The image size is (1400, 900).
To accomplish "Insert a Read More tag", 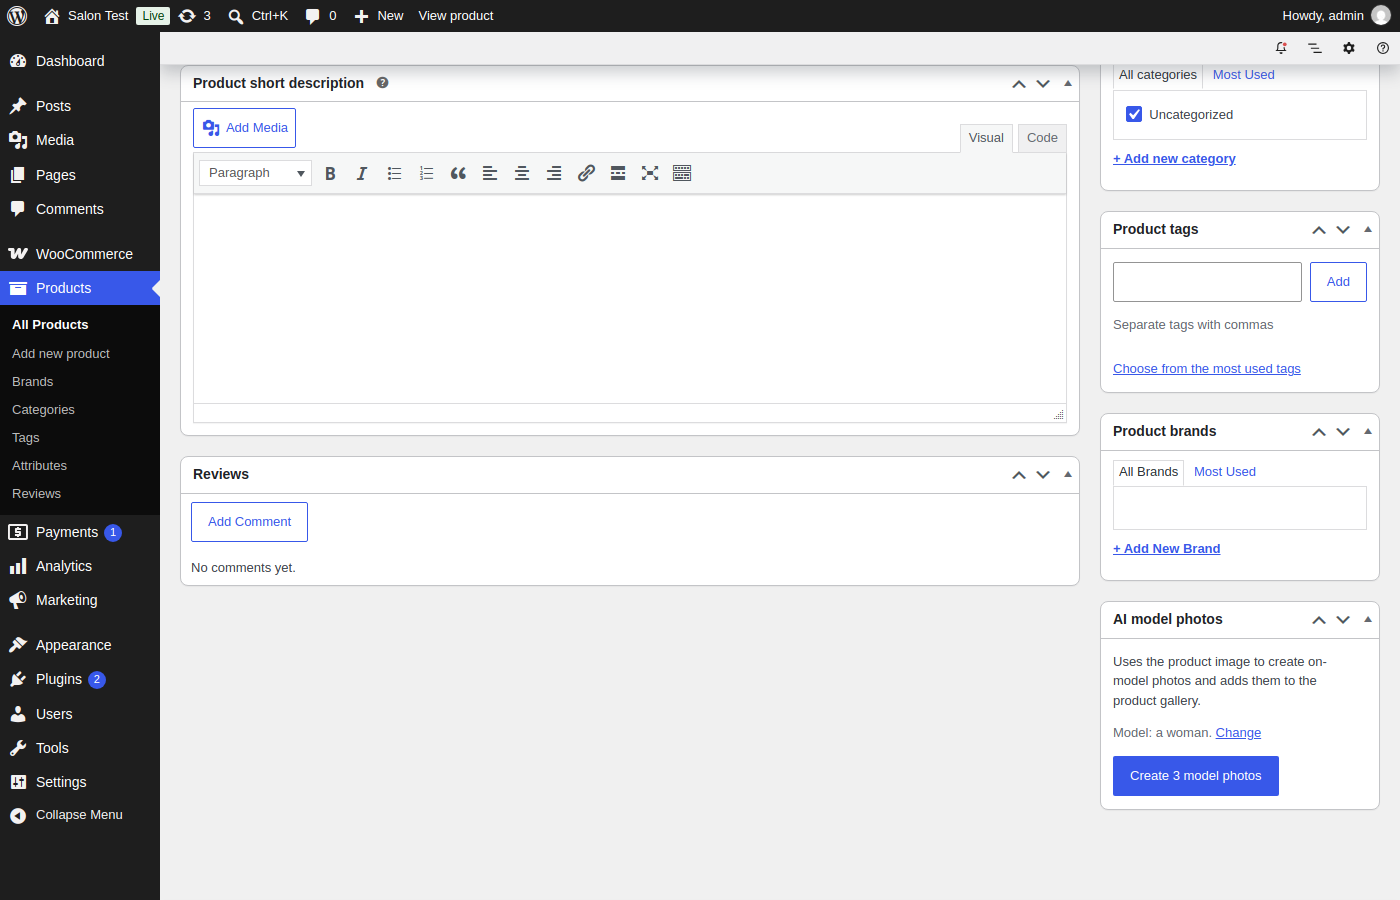I will click(x=618, y=173).
